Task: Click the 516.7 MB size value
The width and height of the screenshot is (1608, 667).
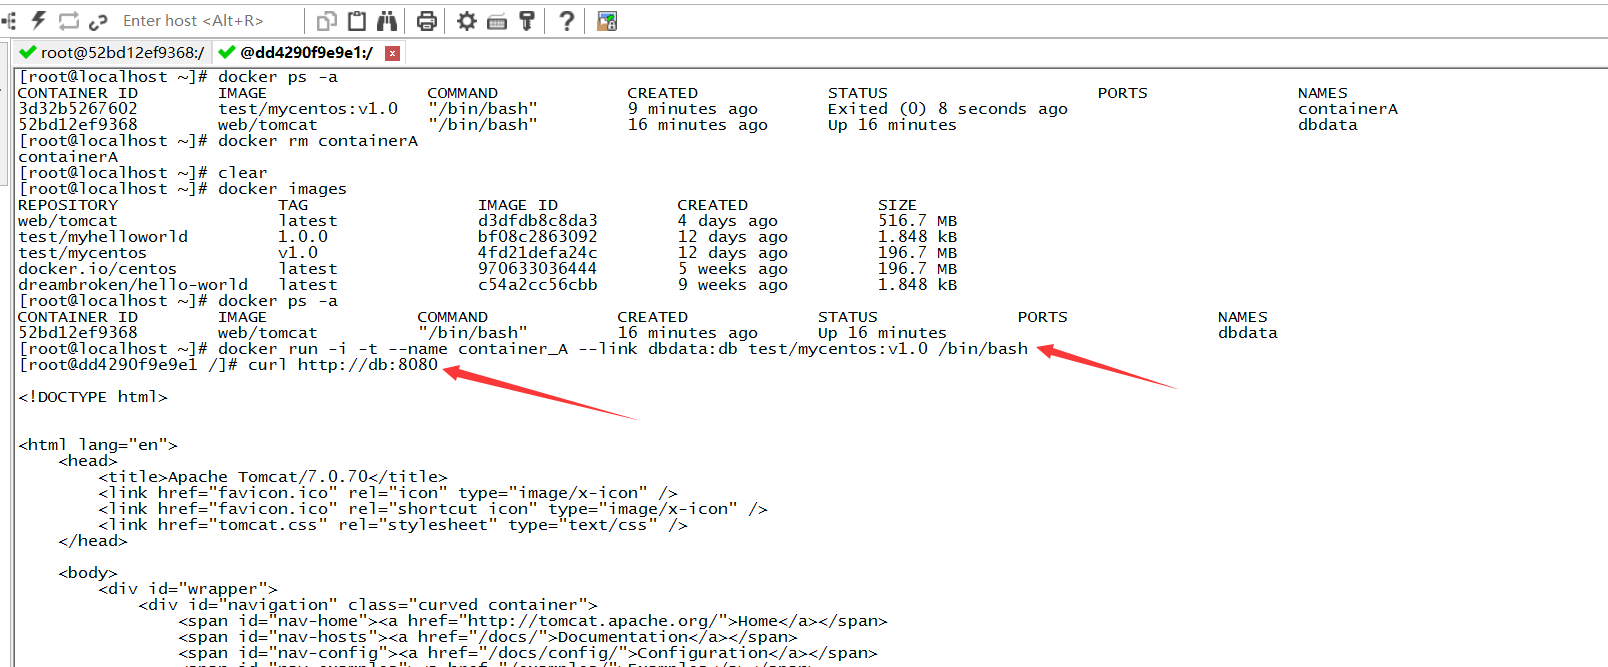Action: click(917, 221)
